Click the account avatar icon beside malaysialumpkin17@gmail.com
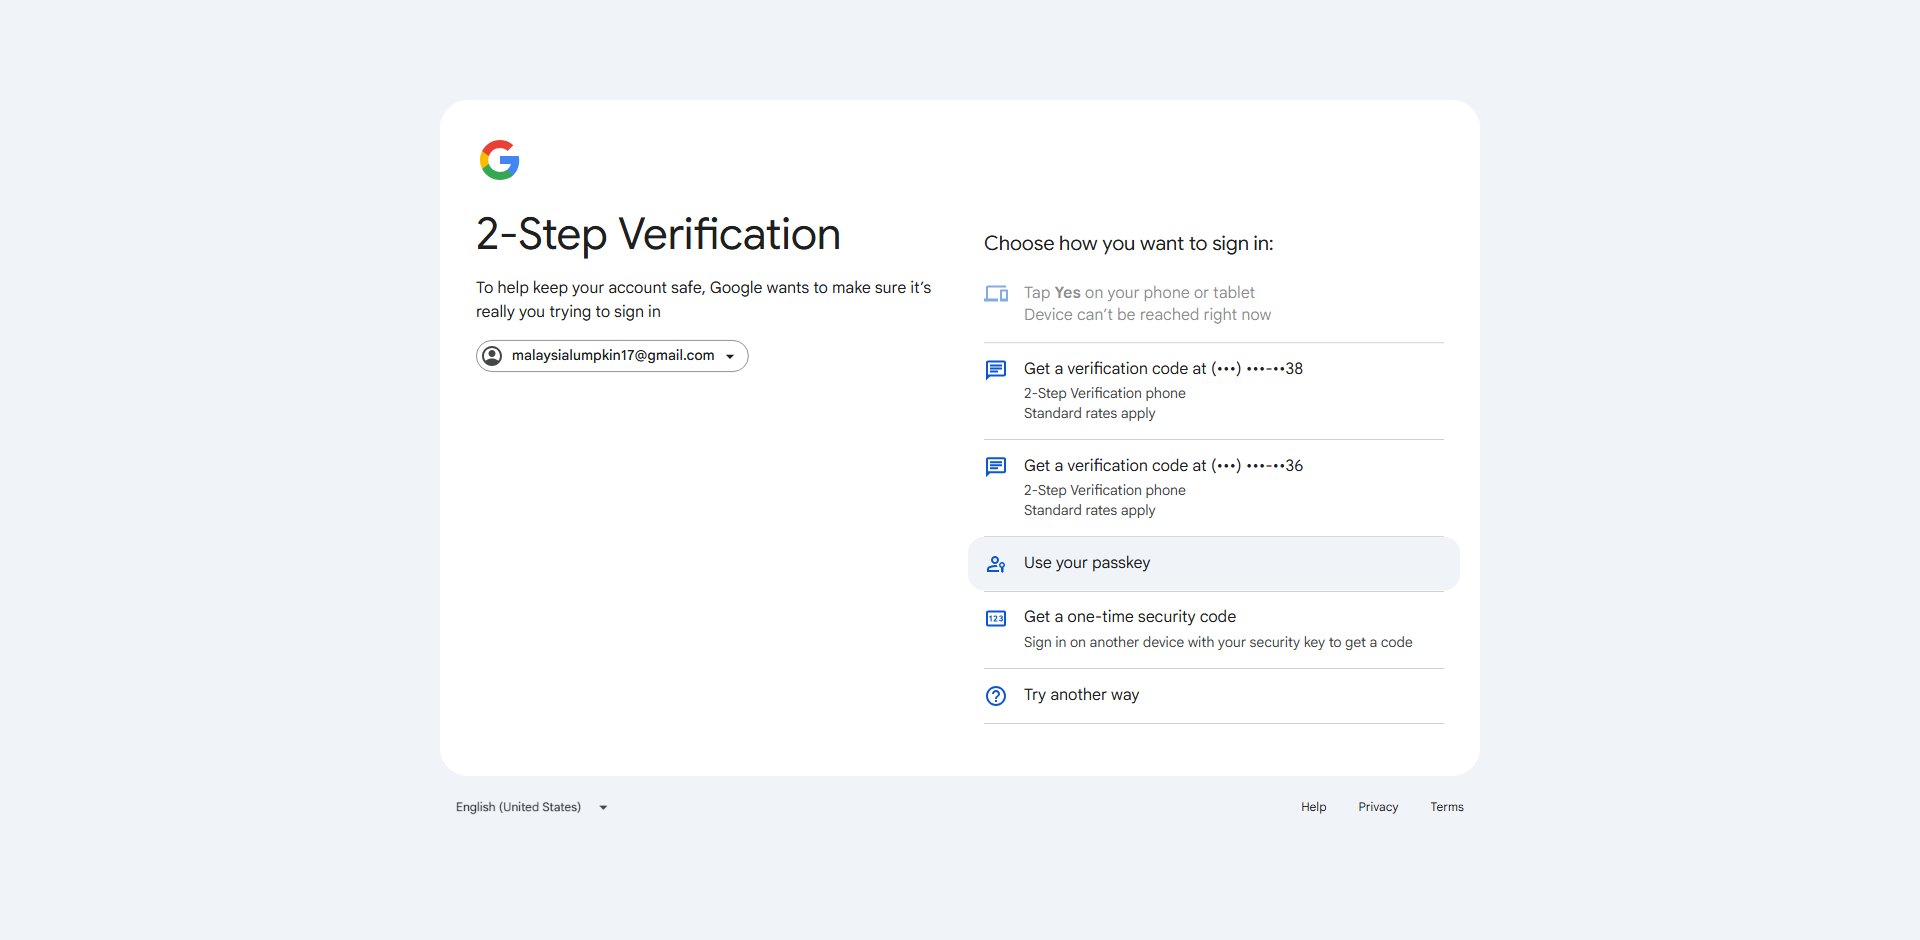Screen dimensions: 1920x940 point(492,356)
